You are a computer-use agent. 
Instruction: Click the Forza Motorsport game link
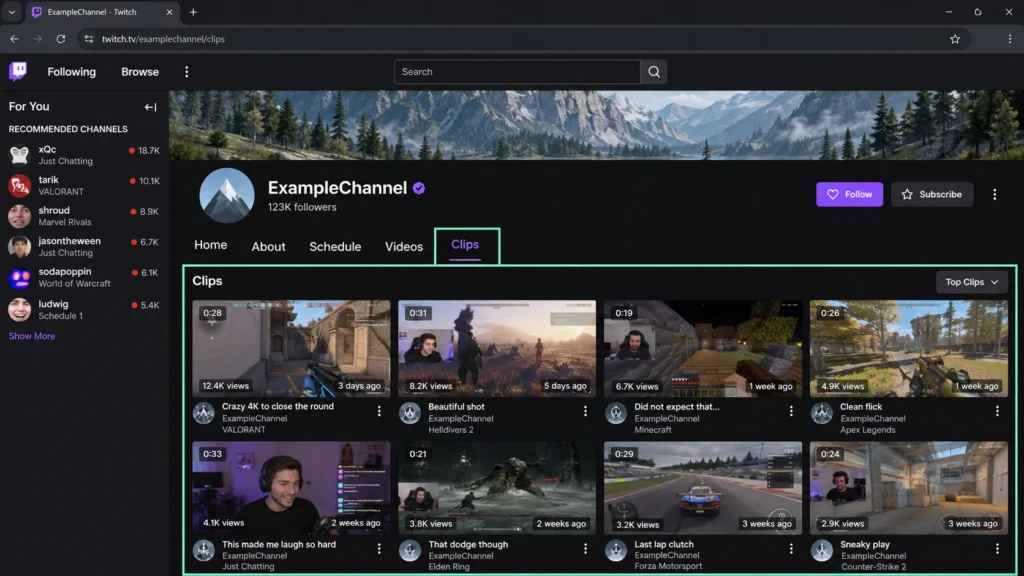667,567
